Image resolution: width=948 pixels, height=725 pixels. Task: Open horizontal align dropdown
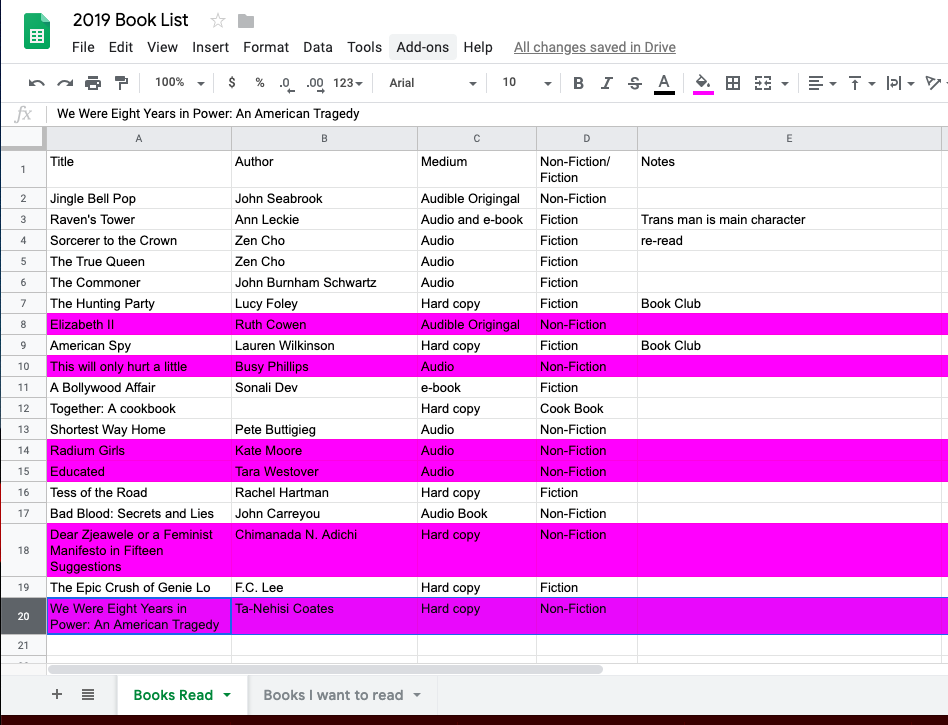coord(822,83)
